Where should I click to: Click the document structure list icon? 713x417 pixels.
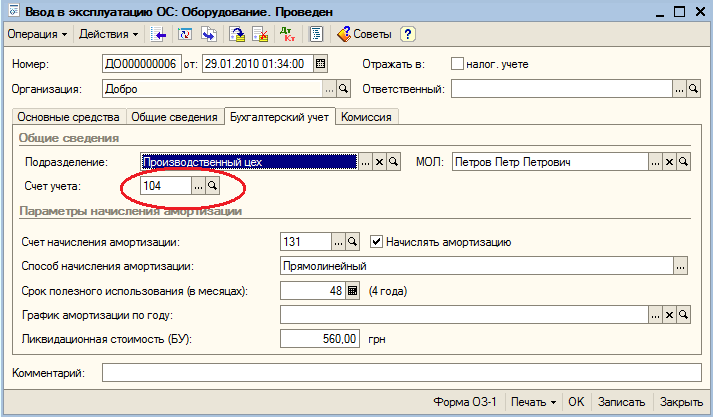coord(316,35)
